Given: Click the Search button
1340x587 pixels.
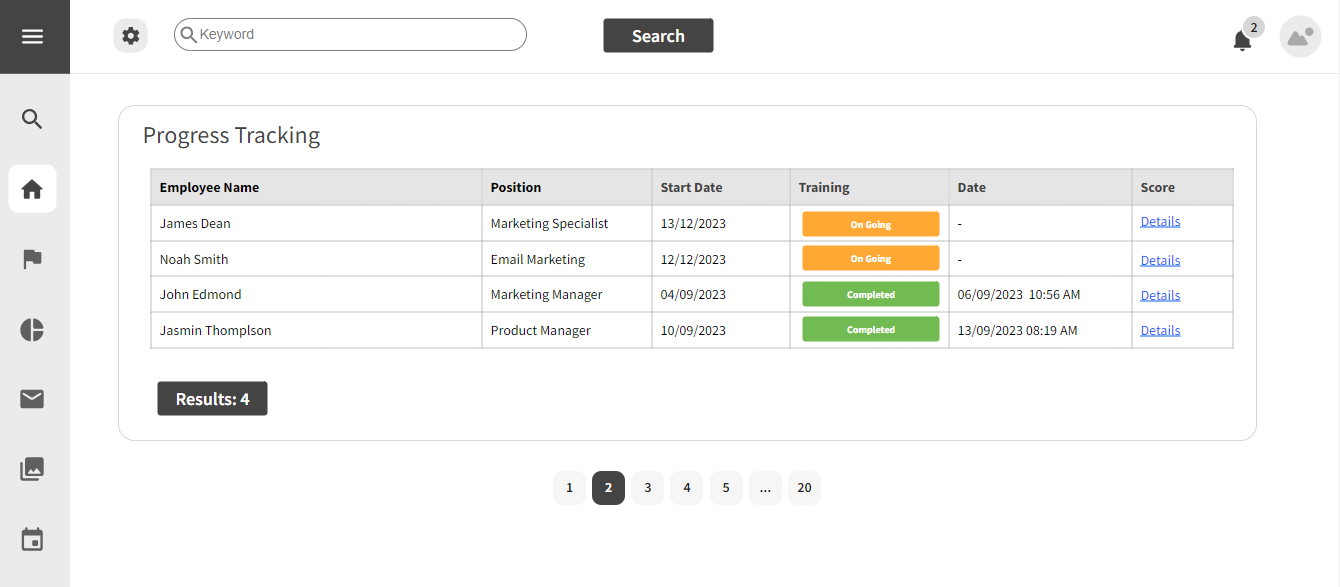Looking at the screenshot, I should [x=657, y=35].
